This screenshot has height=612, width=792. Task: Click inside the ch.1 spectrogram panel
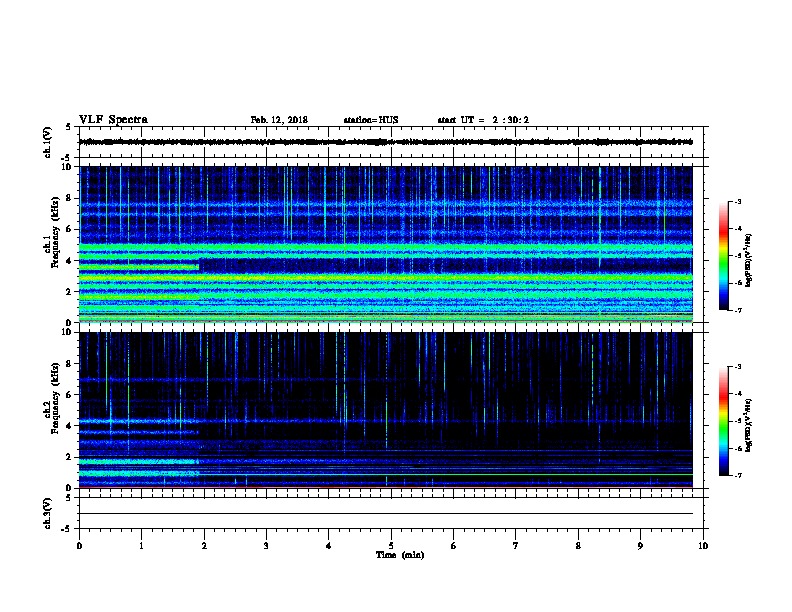[x=386, y=244]
